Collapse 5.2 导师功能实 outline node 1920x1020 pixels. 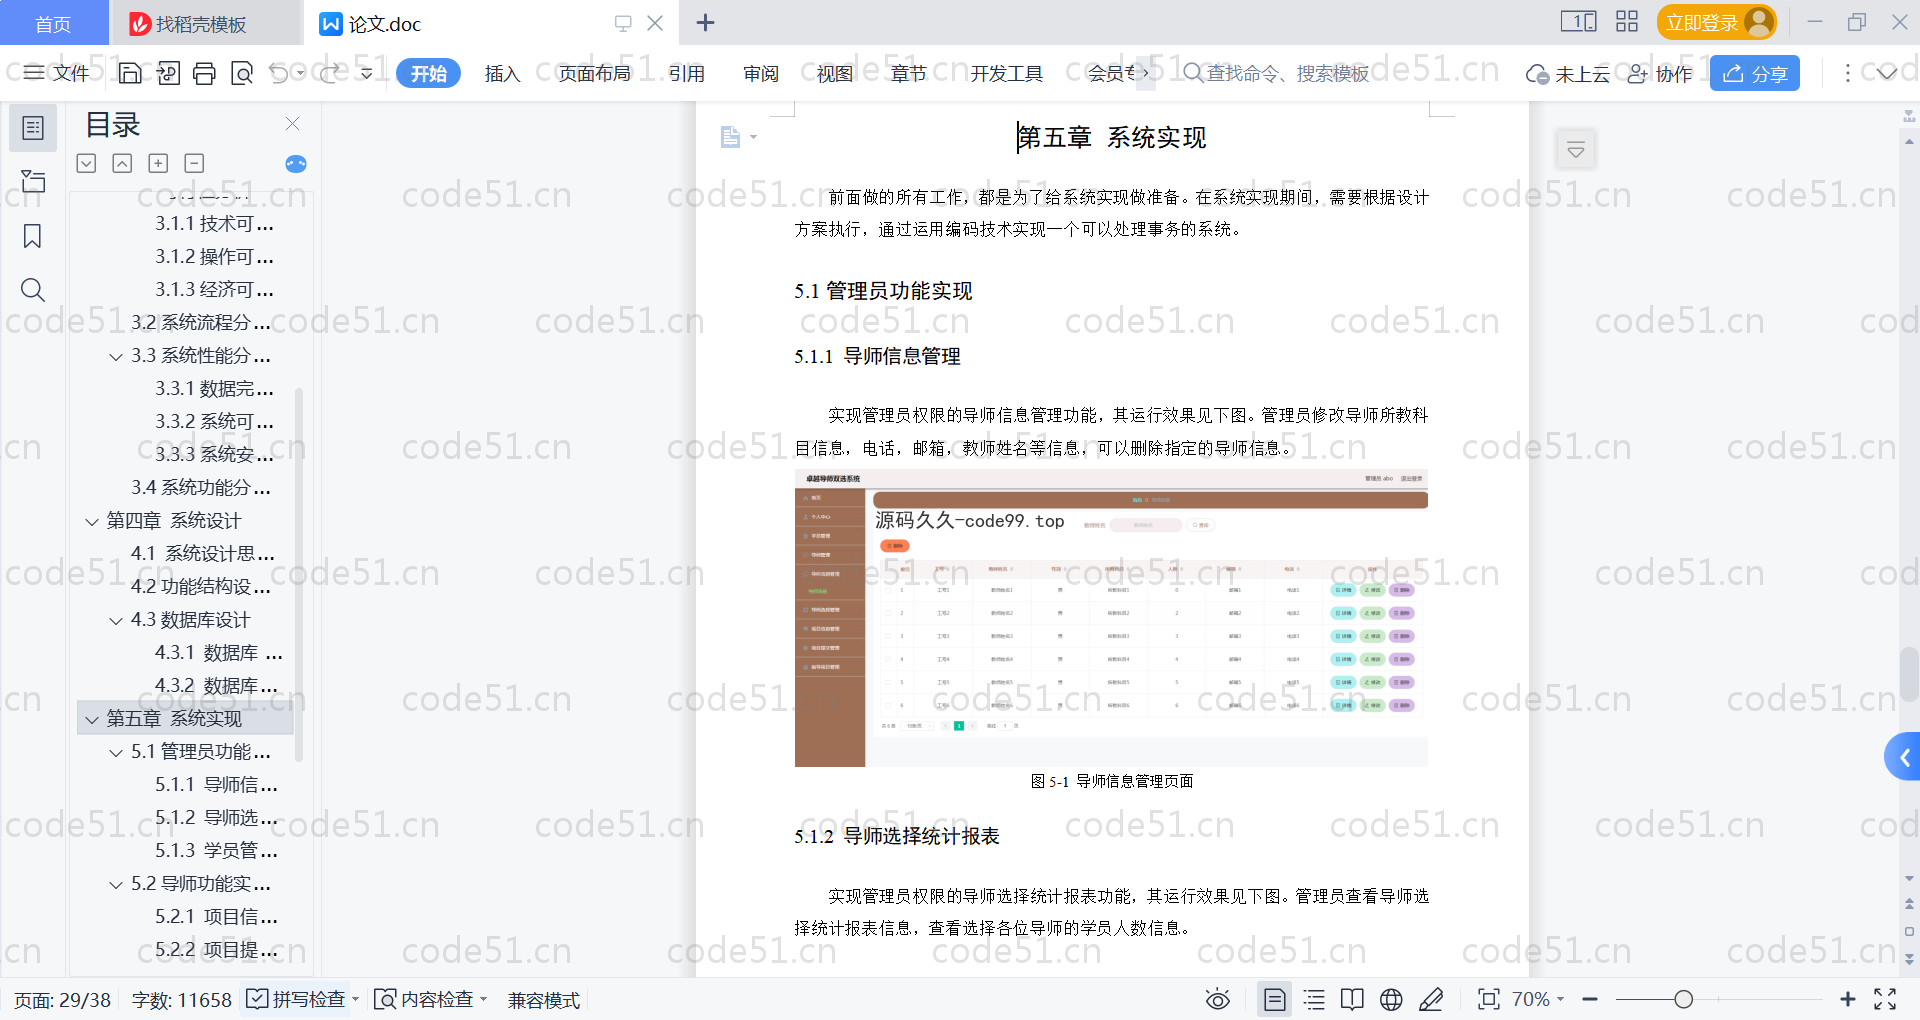(x=116, y=884)
